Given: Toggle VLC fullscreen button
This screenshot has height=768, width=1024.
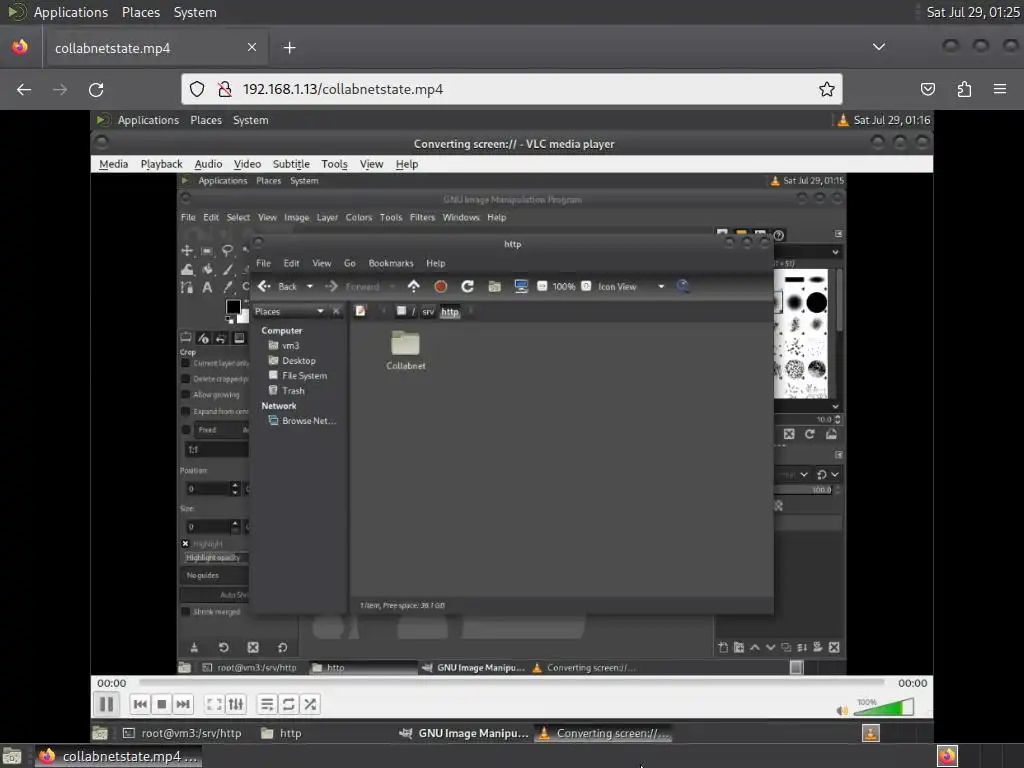Looking at the screenshot, I should pos(214,704).
